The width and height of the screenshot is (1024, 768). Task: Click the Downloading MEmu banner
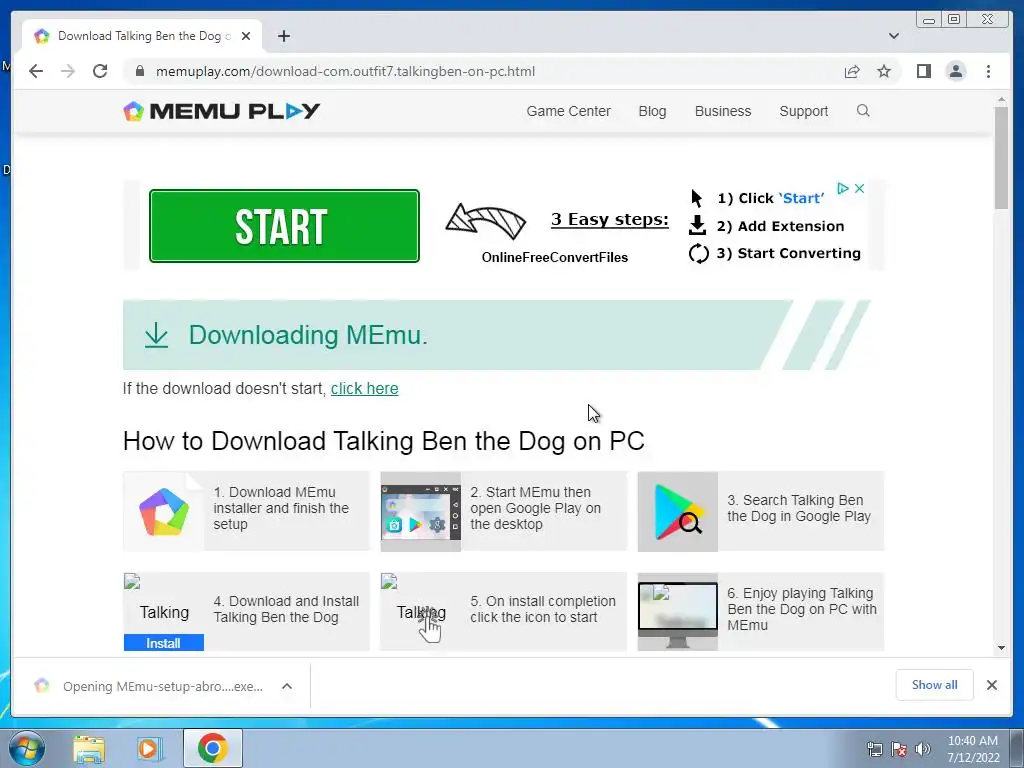(x=496, y=335)
